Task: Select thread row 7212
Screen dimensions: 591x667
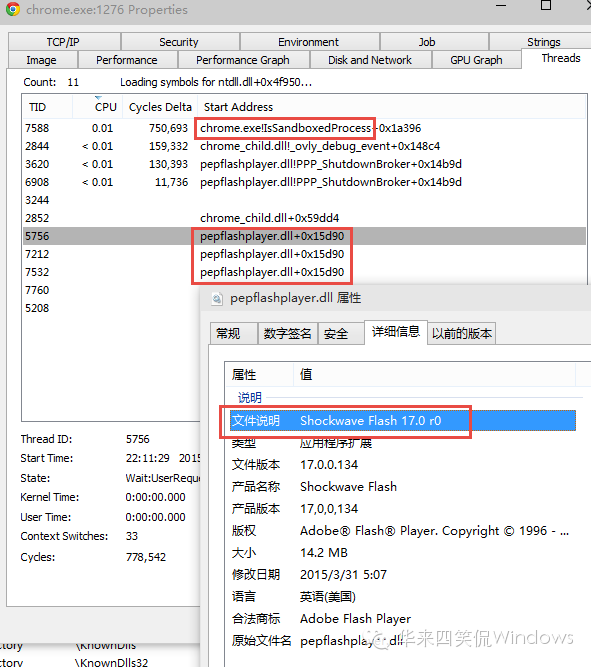Action: pyautogui.click(x=304, y=254)
